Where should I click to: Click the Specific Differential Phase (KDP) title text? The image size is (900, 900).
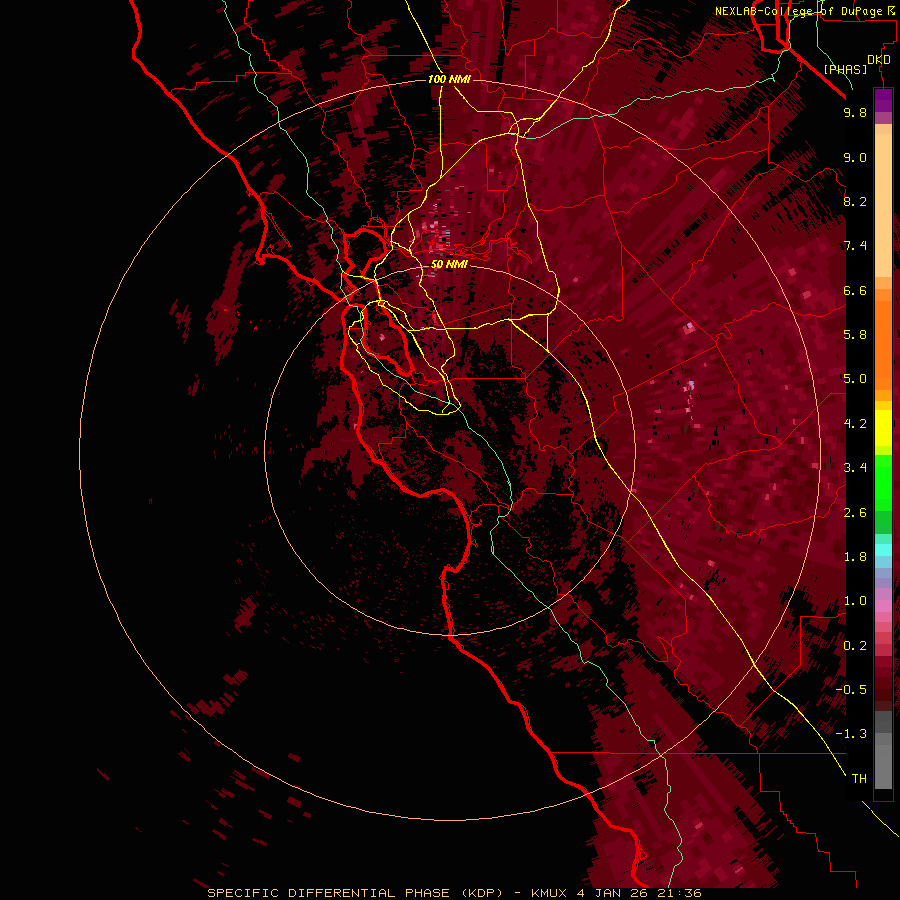pyautogui.click(x=355, y=893)
